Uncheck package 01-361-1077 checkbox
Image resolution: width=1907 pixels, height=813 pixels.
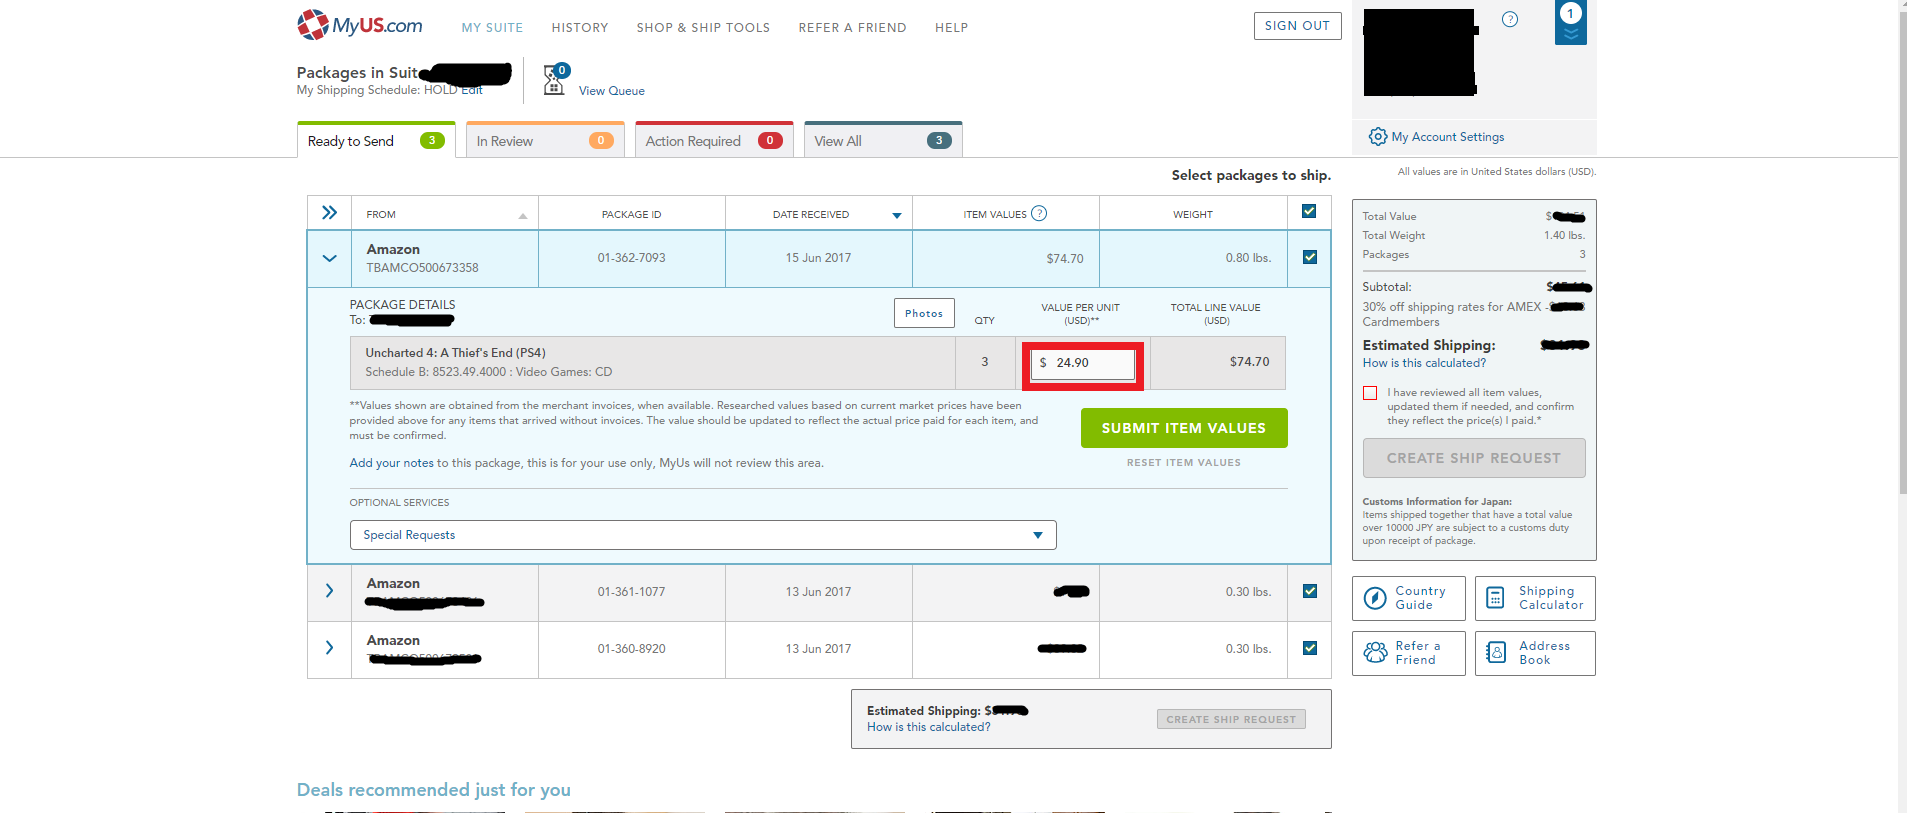pyautogui.click(x=1309, y=591)
